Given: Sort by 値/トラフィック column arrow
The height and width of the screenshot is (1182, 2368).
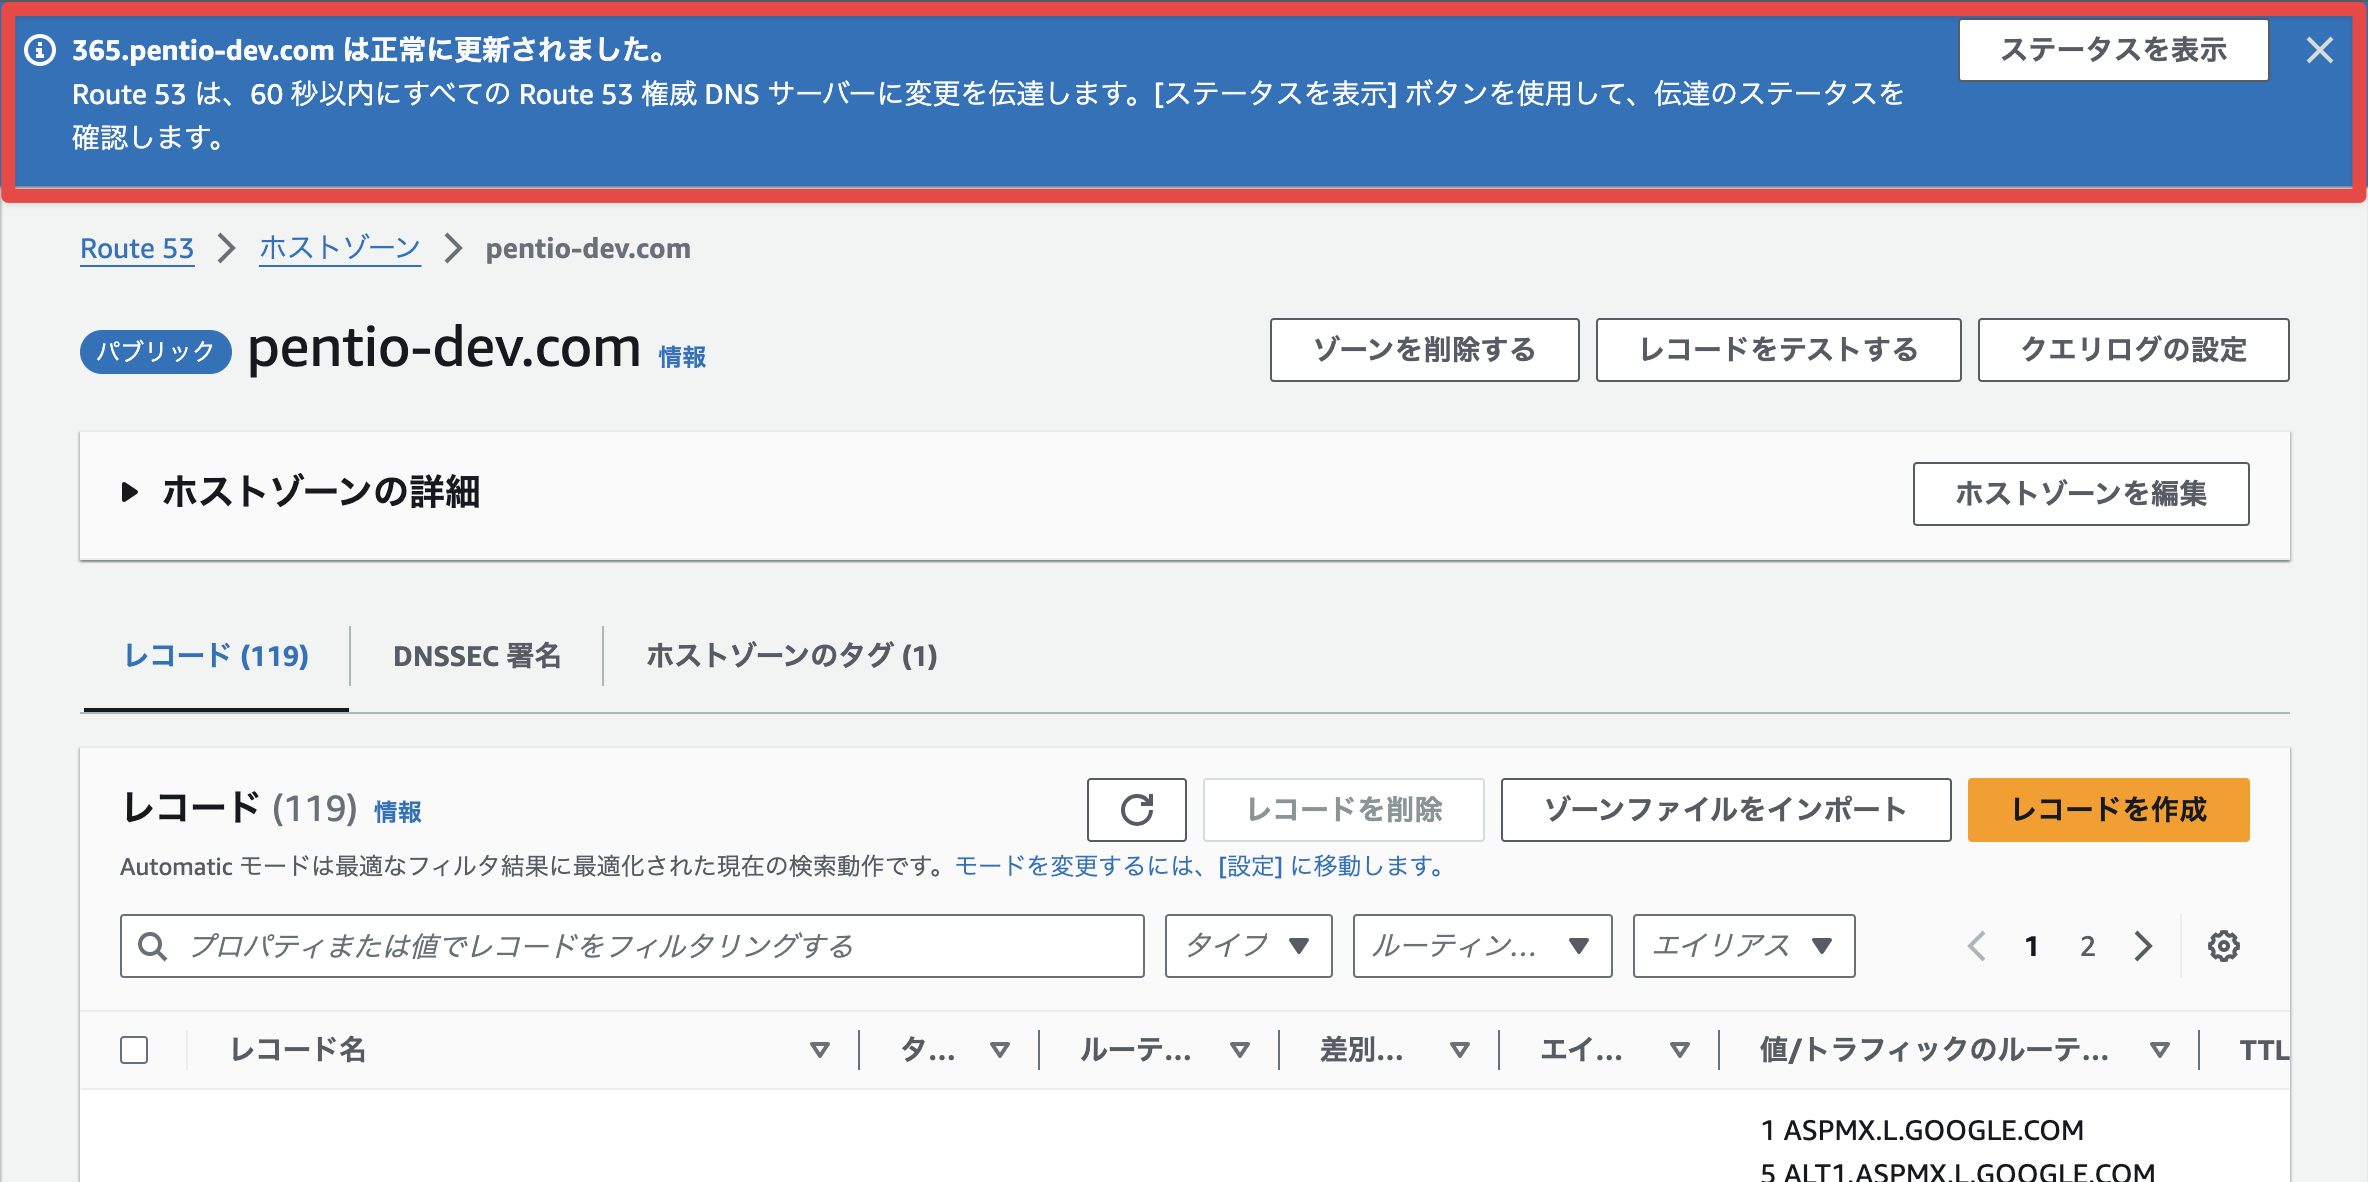Looking at the screenshot, I should 2160,1050.
